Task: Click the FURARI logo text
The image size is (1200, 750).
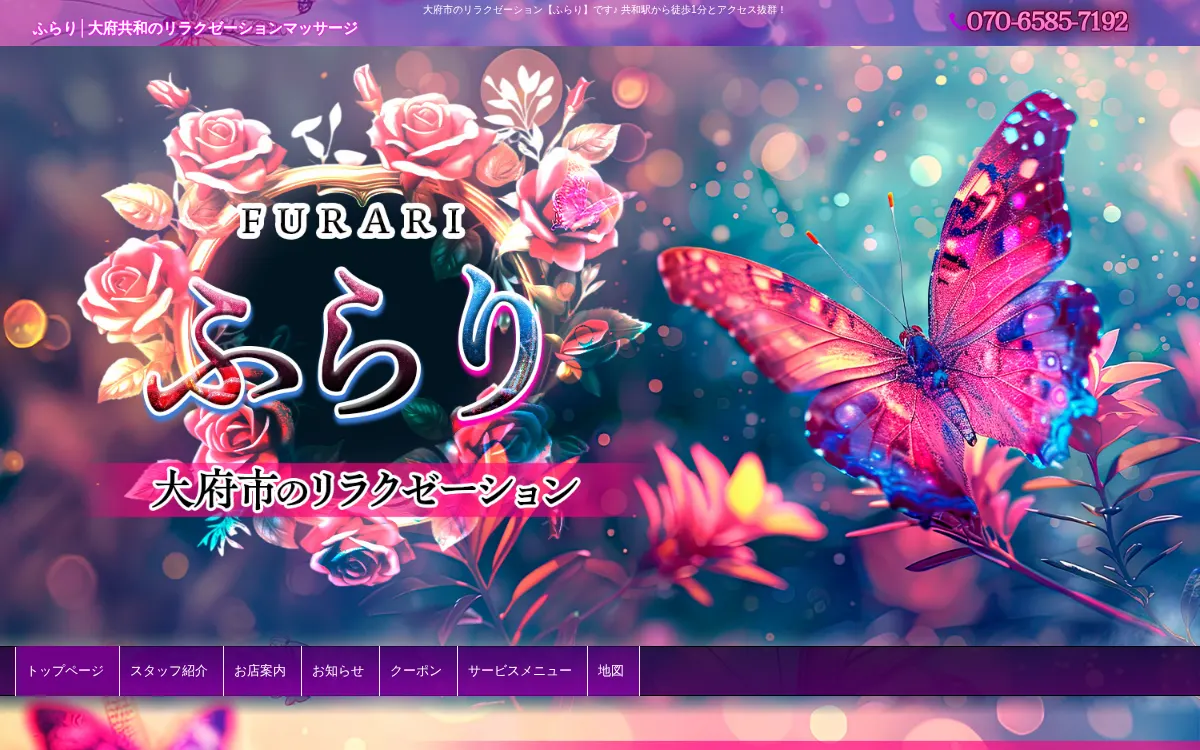Action: [353, 222]
